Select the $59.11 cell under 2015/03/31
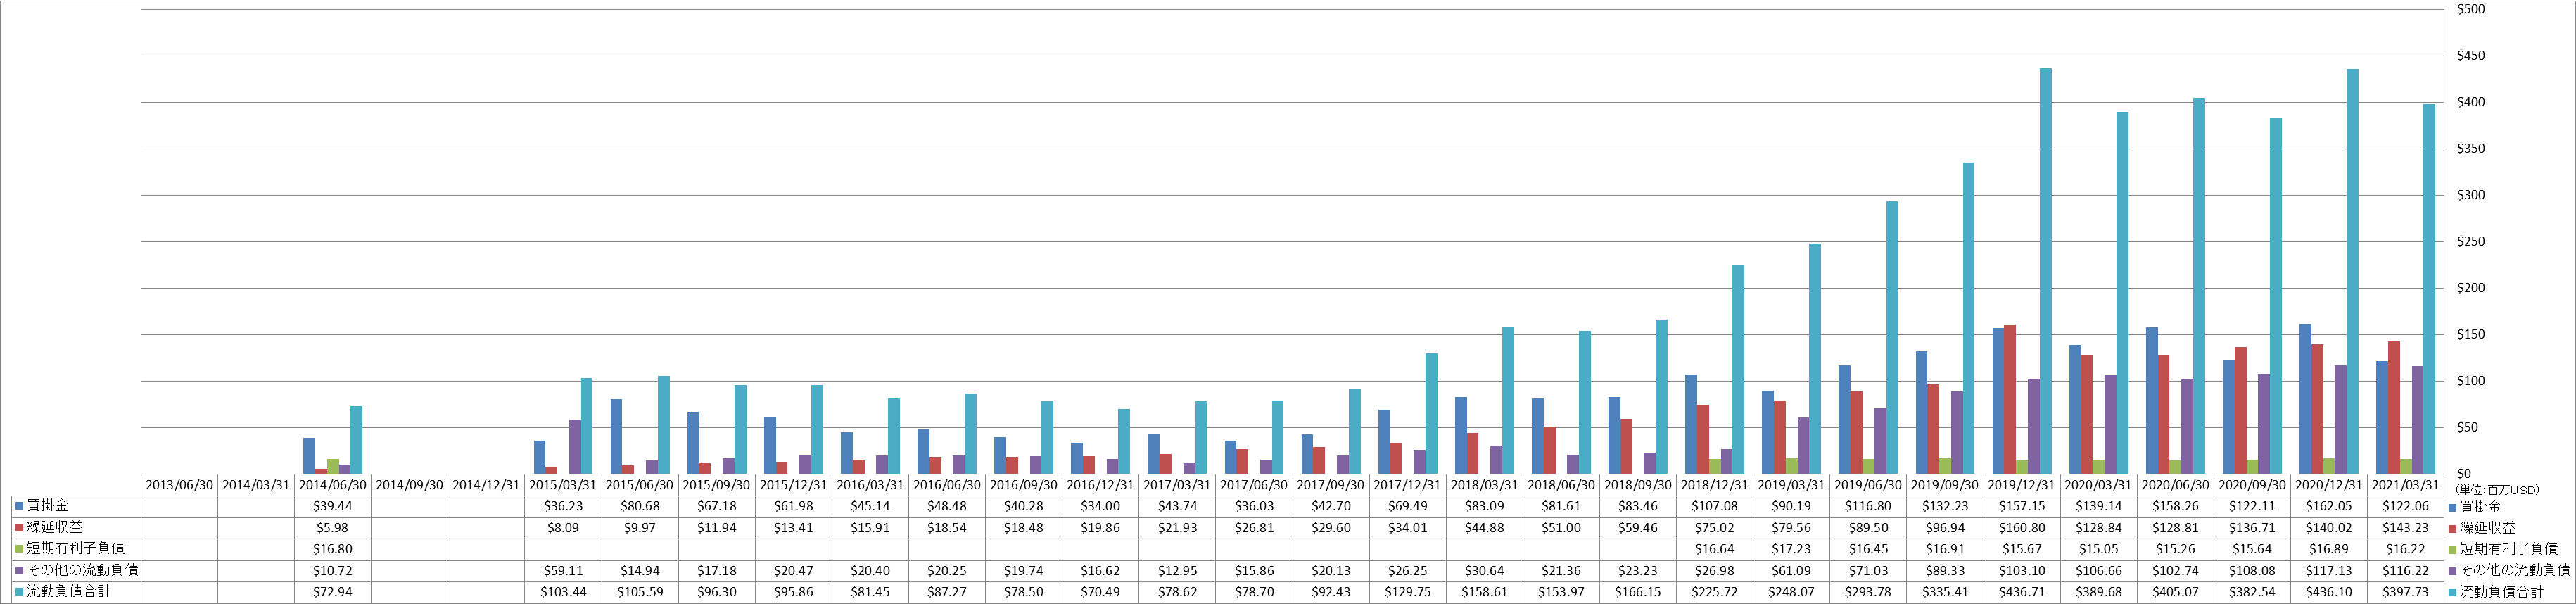The height and width of the screenshot is (604, 2576). pos(562,570)
